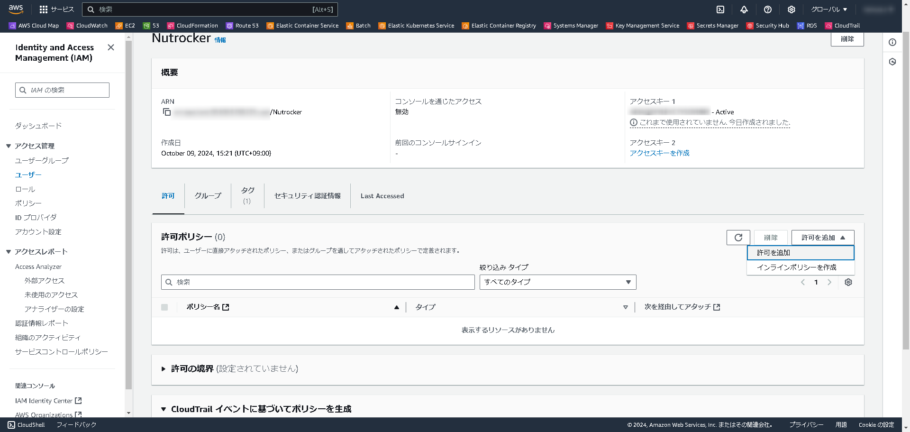Open CloudTrail service shortcut
Image resolution: width=910 pixels, height=432 pixels.
click(x=843, y=26)
